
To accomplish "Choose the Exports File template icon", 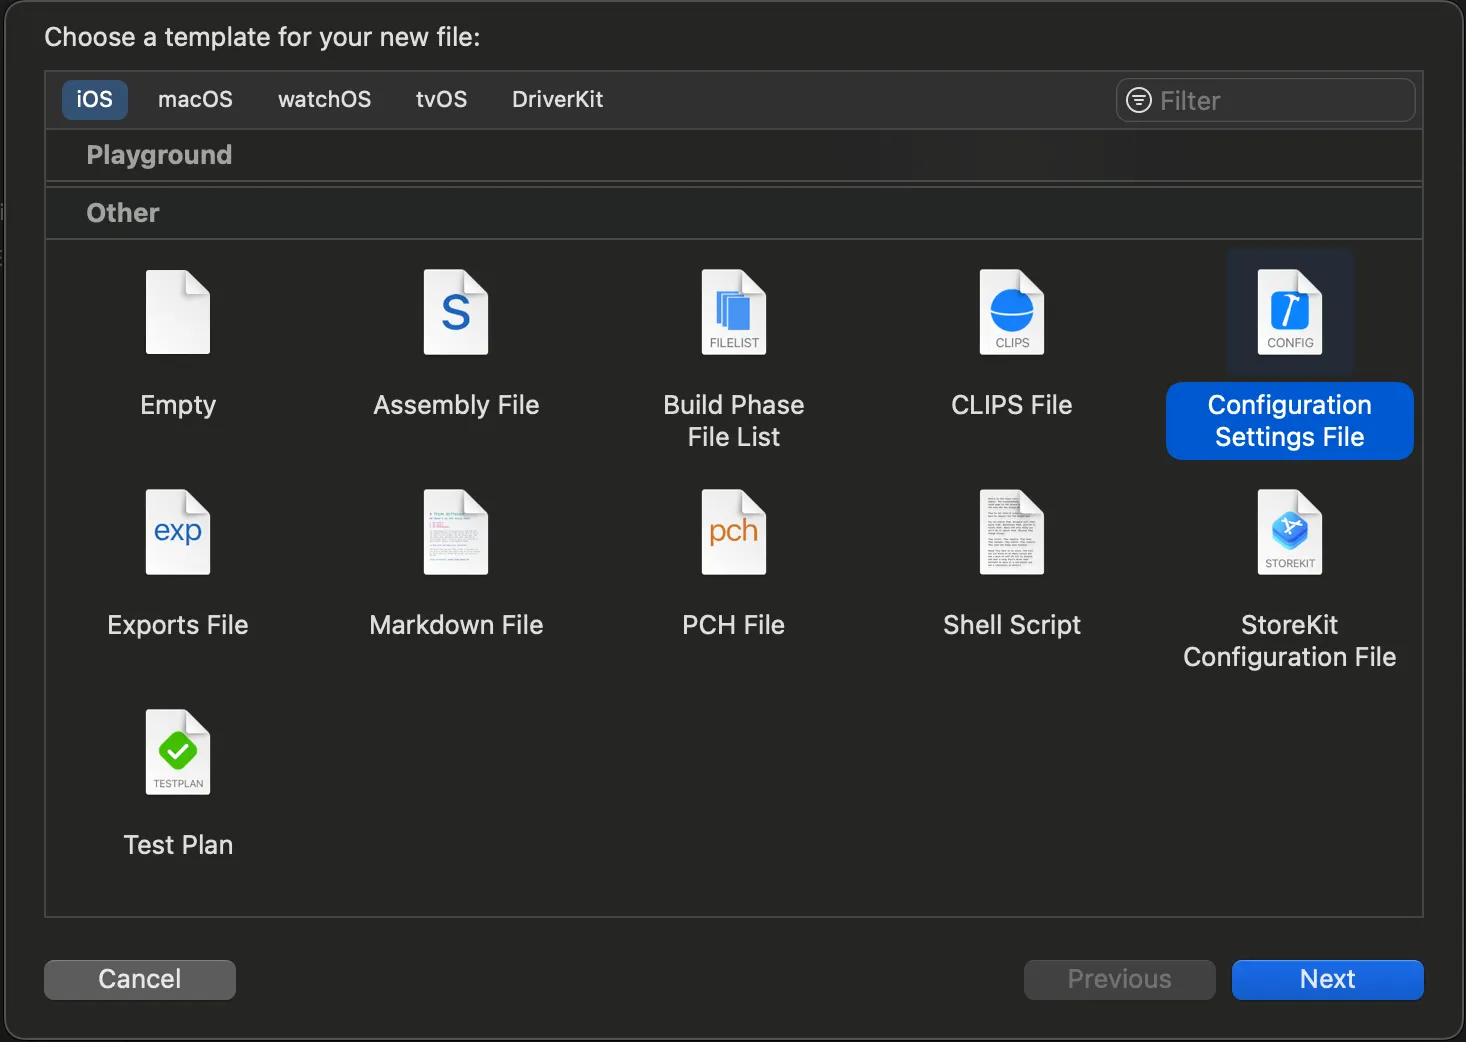I will (x=178, y=532).
